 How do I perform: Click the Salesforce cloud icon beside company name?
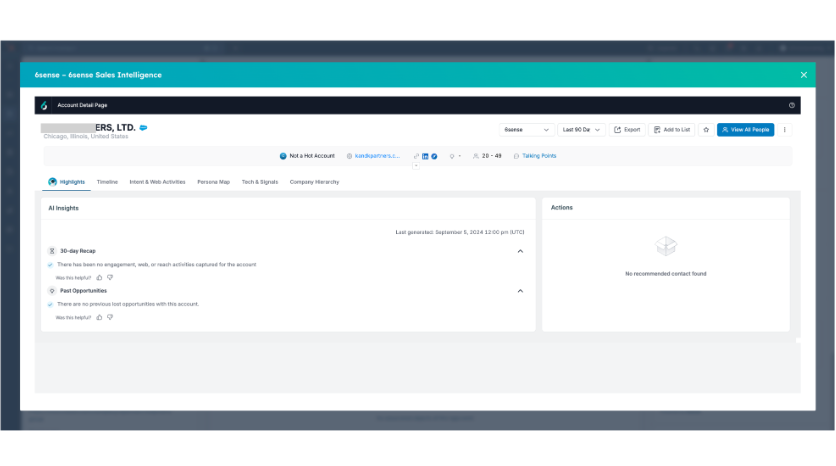tap(143, 128)
